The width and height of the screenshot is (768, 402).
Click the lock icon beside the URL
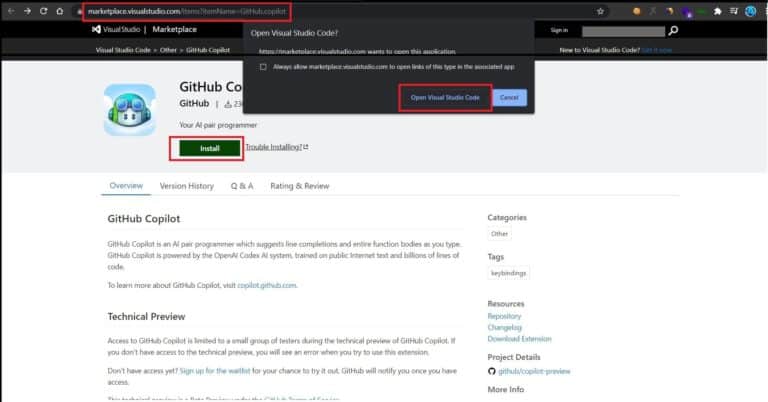(x=79, y=11)
